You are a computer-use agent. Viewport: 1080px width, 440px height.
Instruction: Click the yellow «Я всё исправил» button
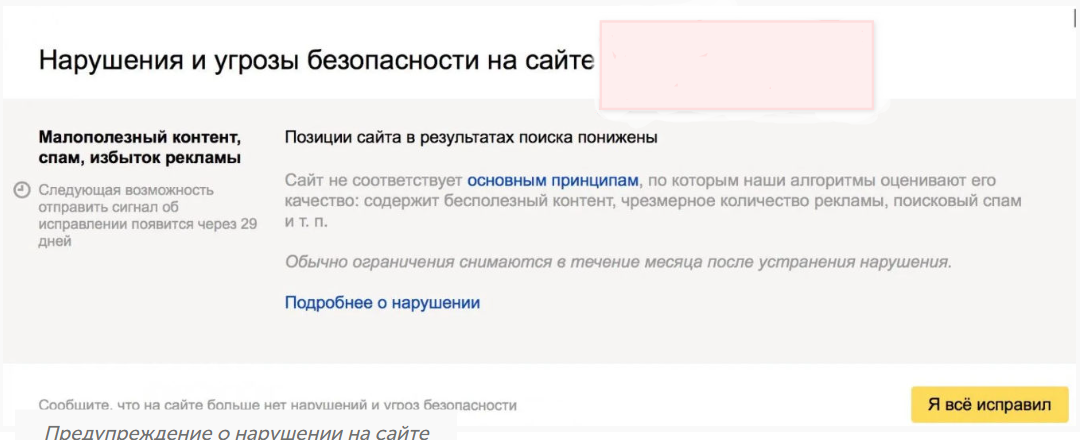click(989, 404)
